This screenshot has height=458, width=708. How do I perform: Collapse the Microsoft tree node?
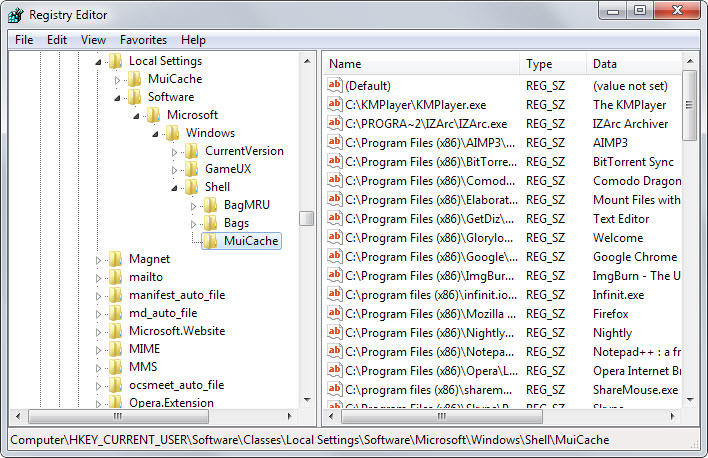136,116
